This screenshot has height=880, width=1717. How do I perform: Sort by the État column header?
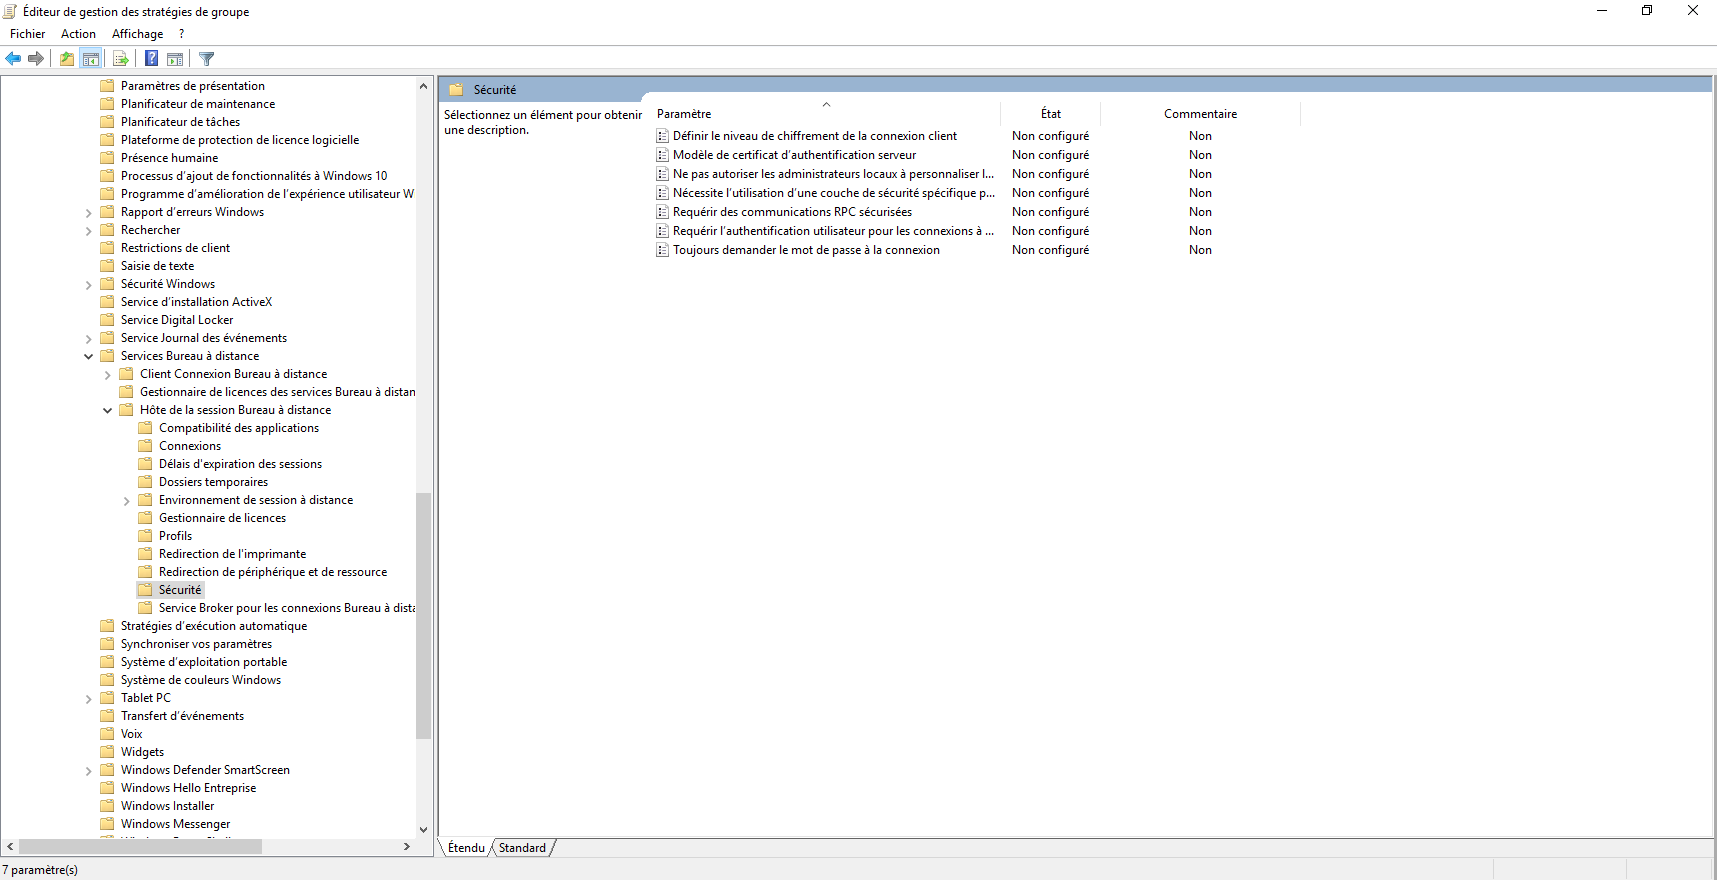point(1050,114)
